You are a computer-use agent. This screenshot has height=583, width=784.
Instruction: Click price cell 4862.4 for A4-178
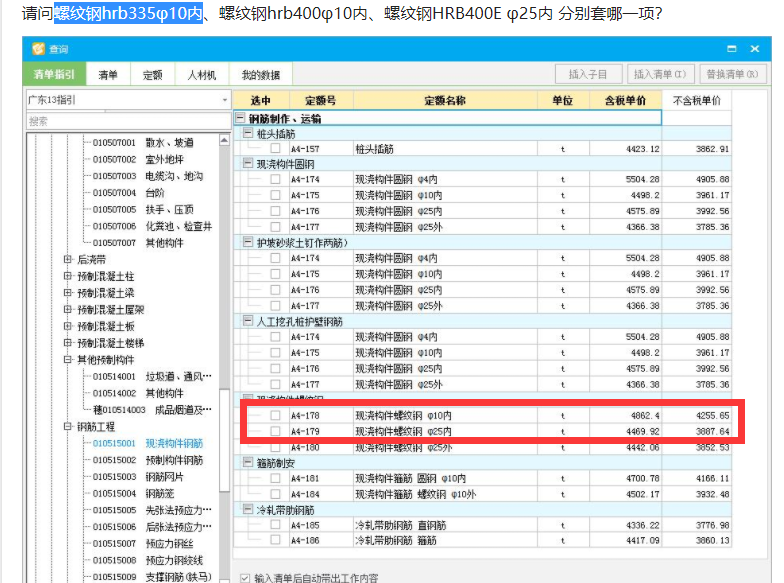tap(625, 415)
